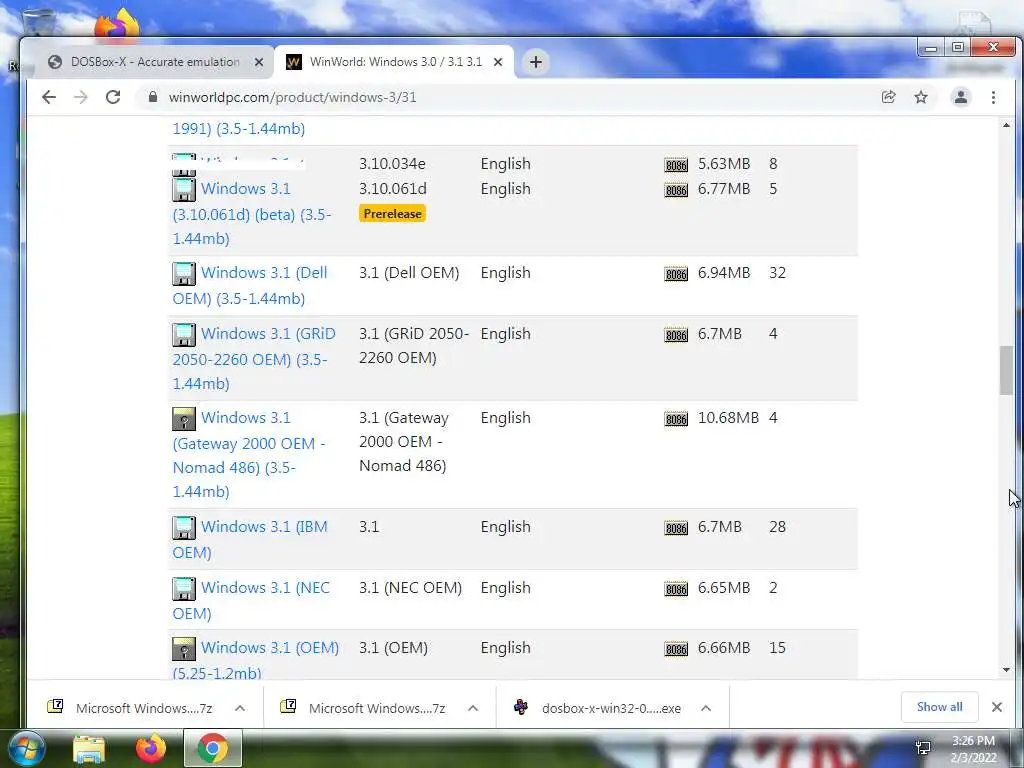Click floppy icon for Windows 3.1 3.10.061d beta
This screenshot has width=1024, height=768.
184,189
